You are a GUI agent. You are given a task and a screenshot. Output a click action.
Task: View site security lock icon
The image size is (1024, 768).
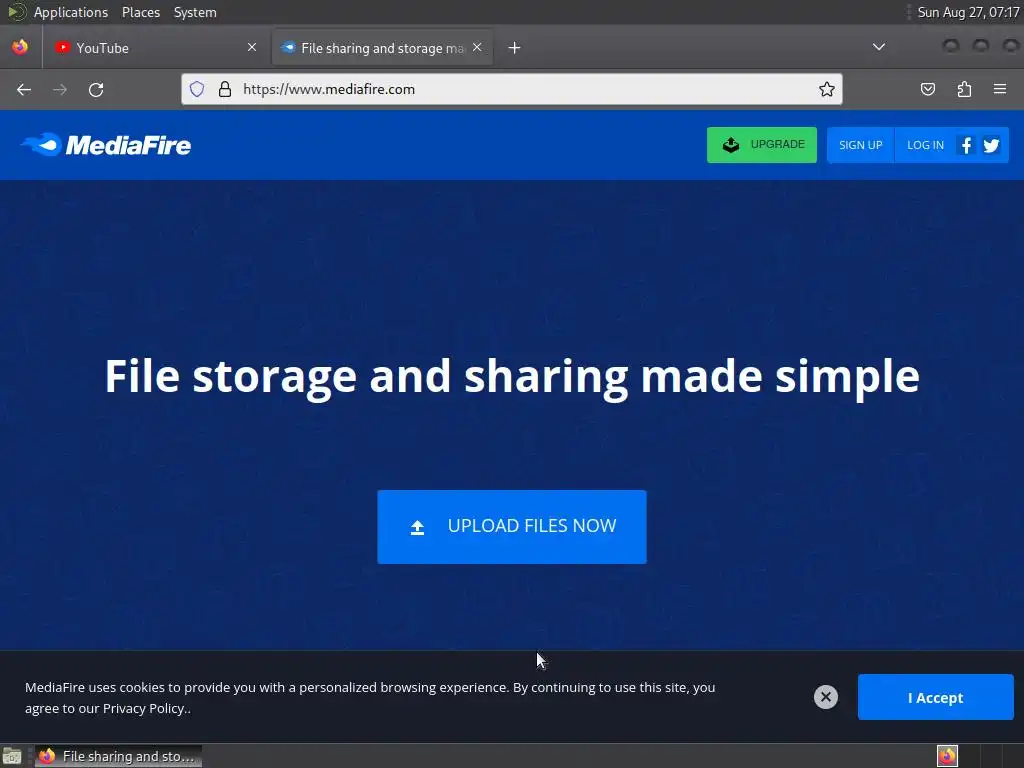pyautogui.click(x=225, y=89)
